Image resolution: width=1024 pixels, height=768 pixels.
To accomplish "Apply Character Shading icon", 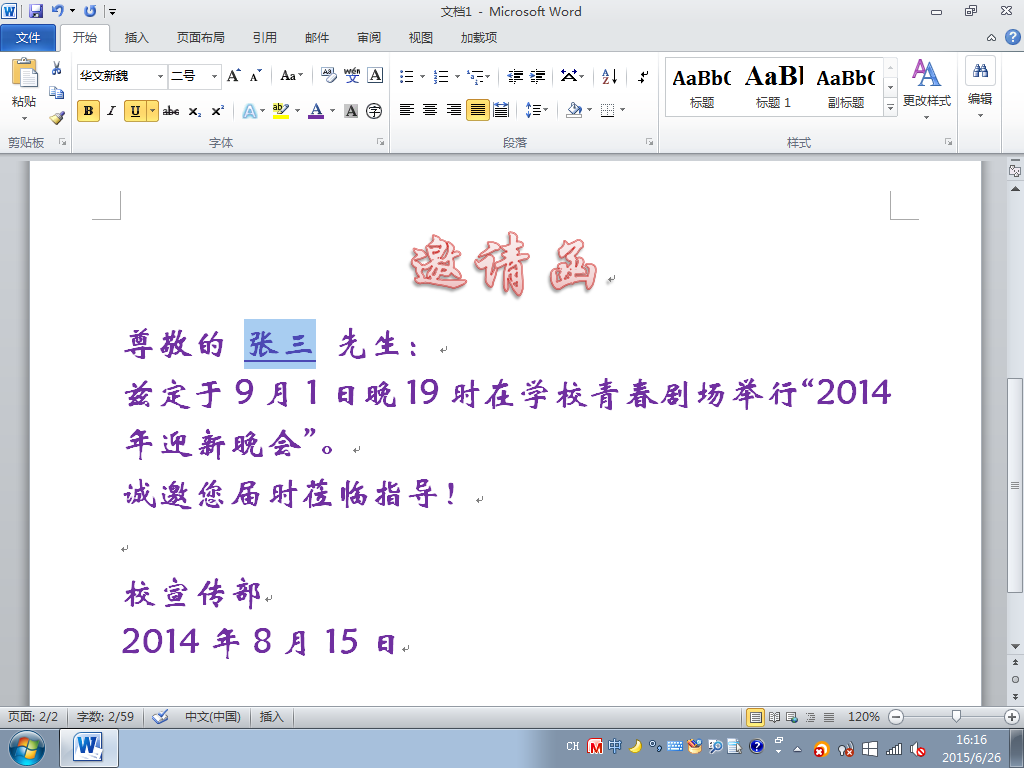I will pos(351,111).
